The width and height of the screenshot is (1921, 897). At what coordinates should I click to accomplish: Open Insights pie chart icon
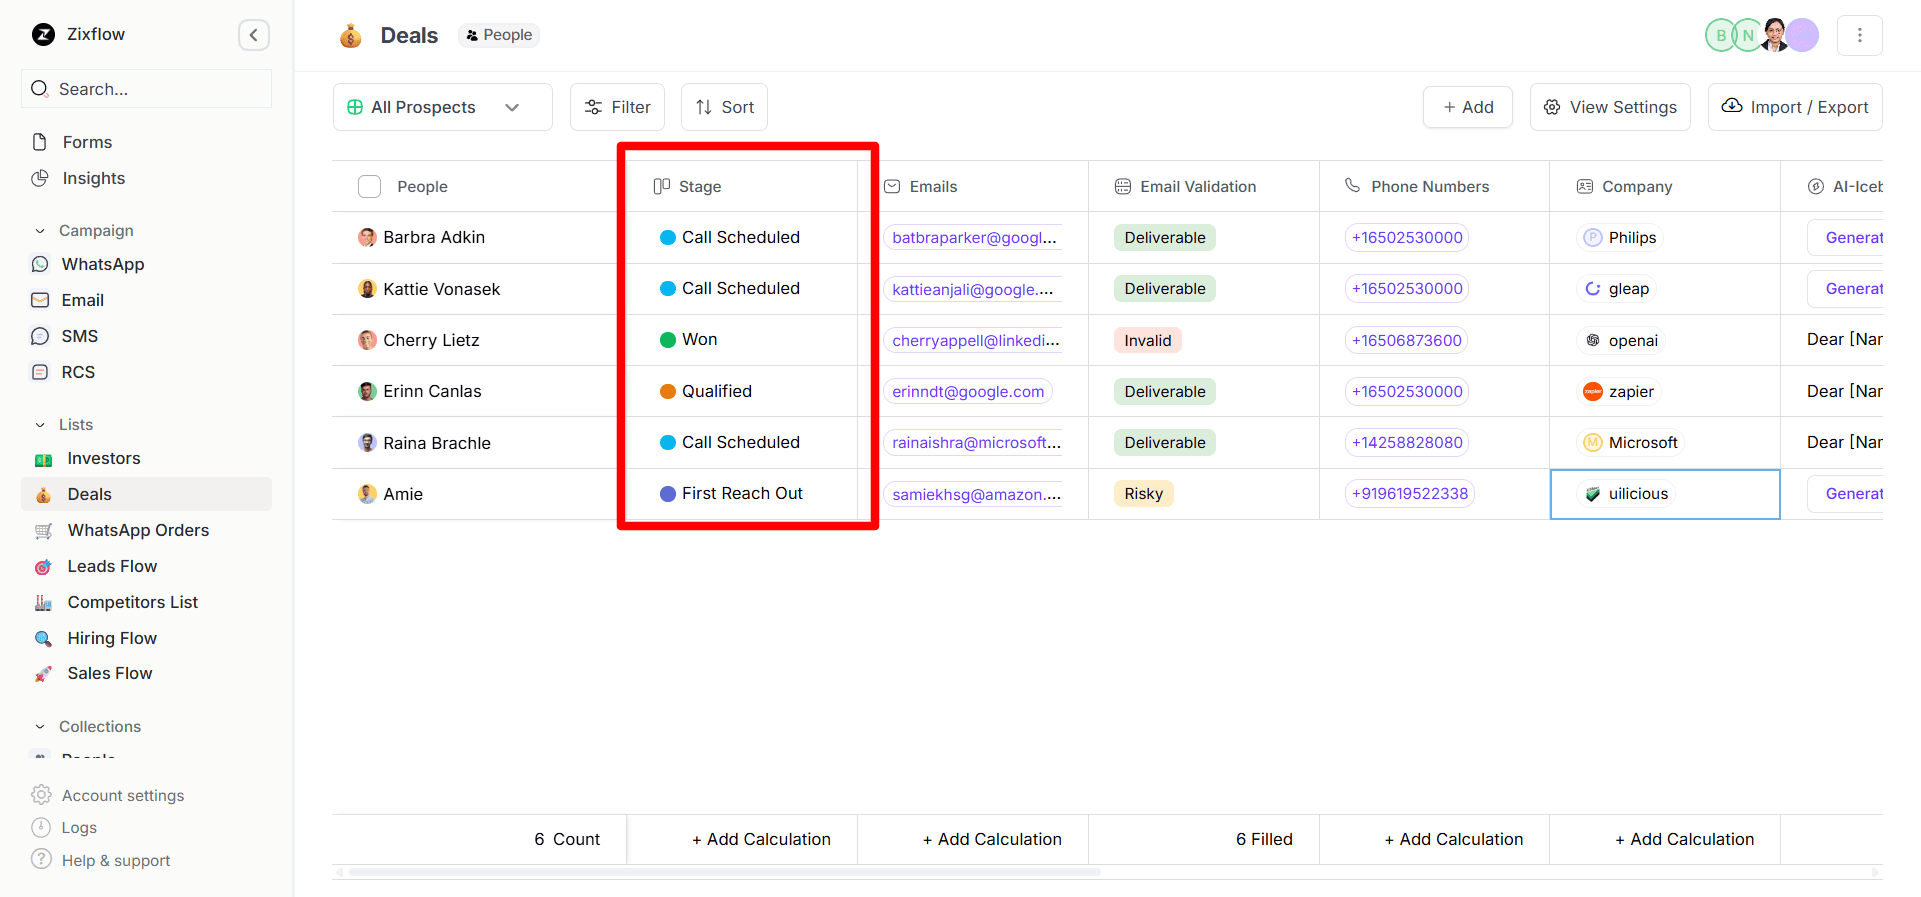tap(40, 178)
